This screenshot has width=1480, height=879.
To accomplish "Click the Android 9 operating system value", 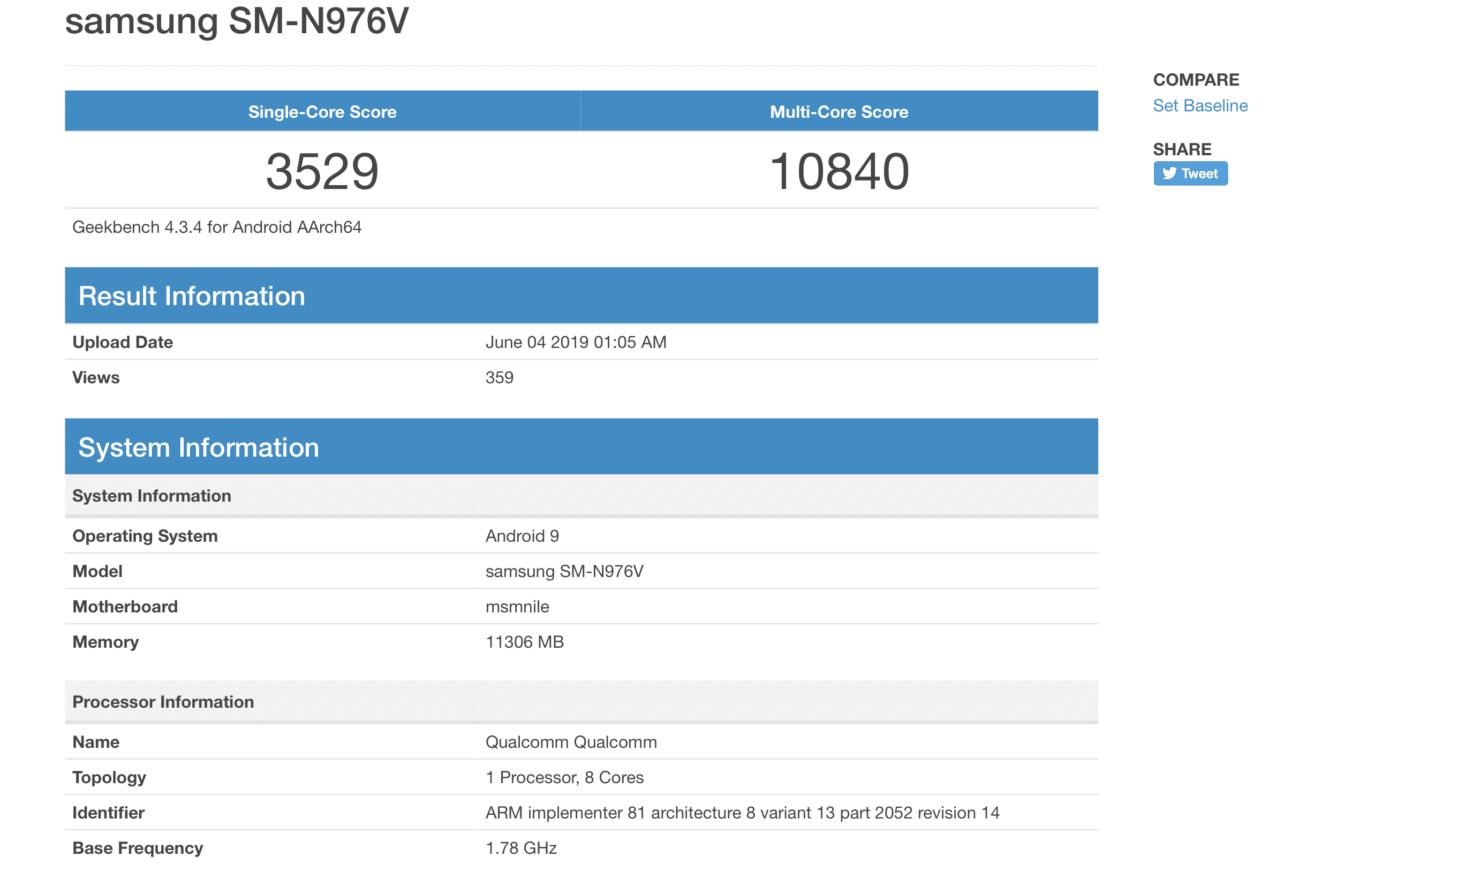I will pos(522,535).
